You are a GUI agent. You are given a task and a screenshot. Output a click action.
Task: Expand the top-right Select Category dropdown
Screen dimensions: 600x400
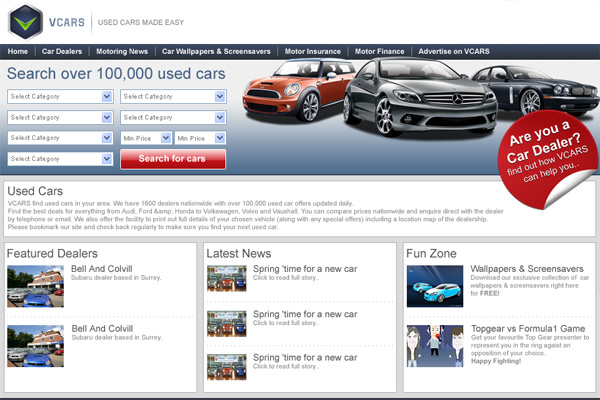[x=173, y=96]
